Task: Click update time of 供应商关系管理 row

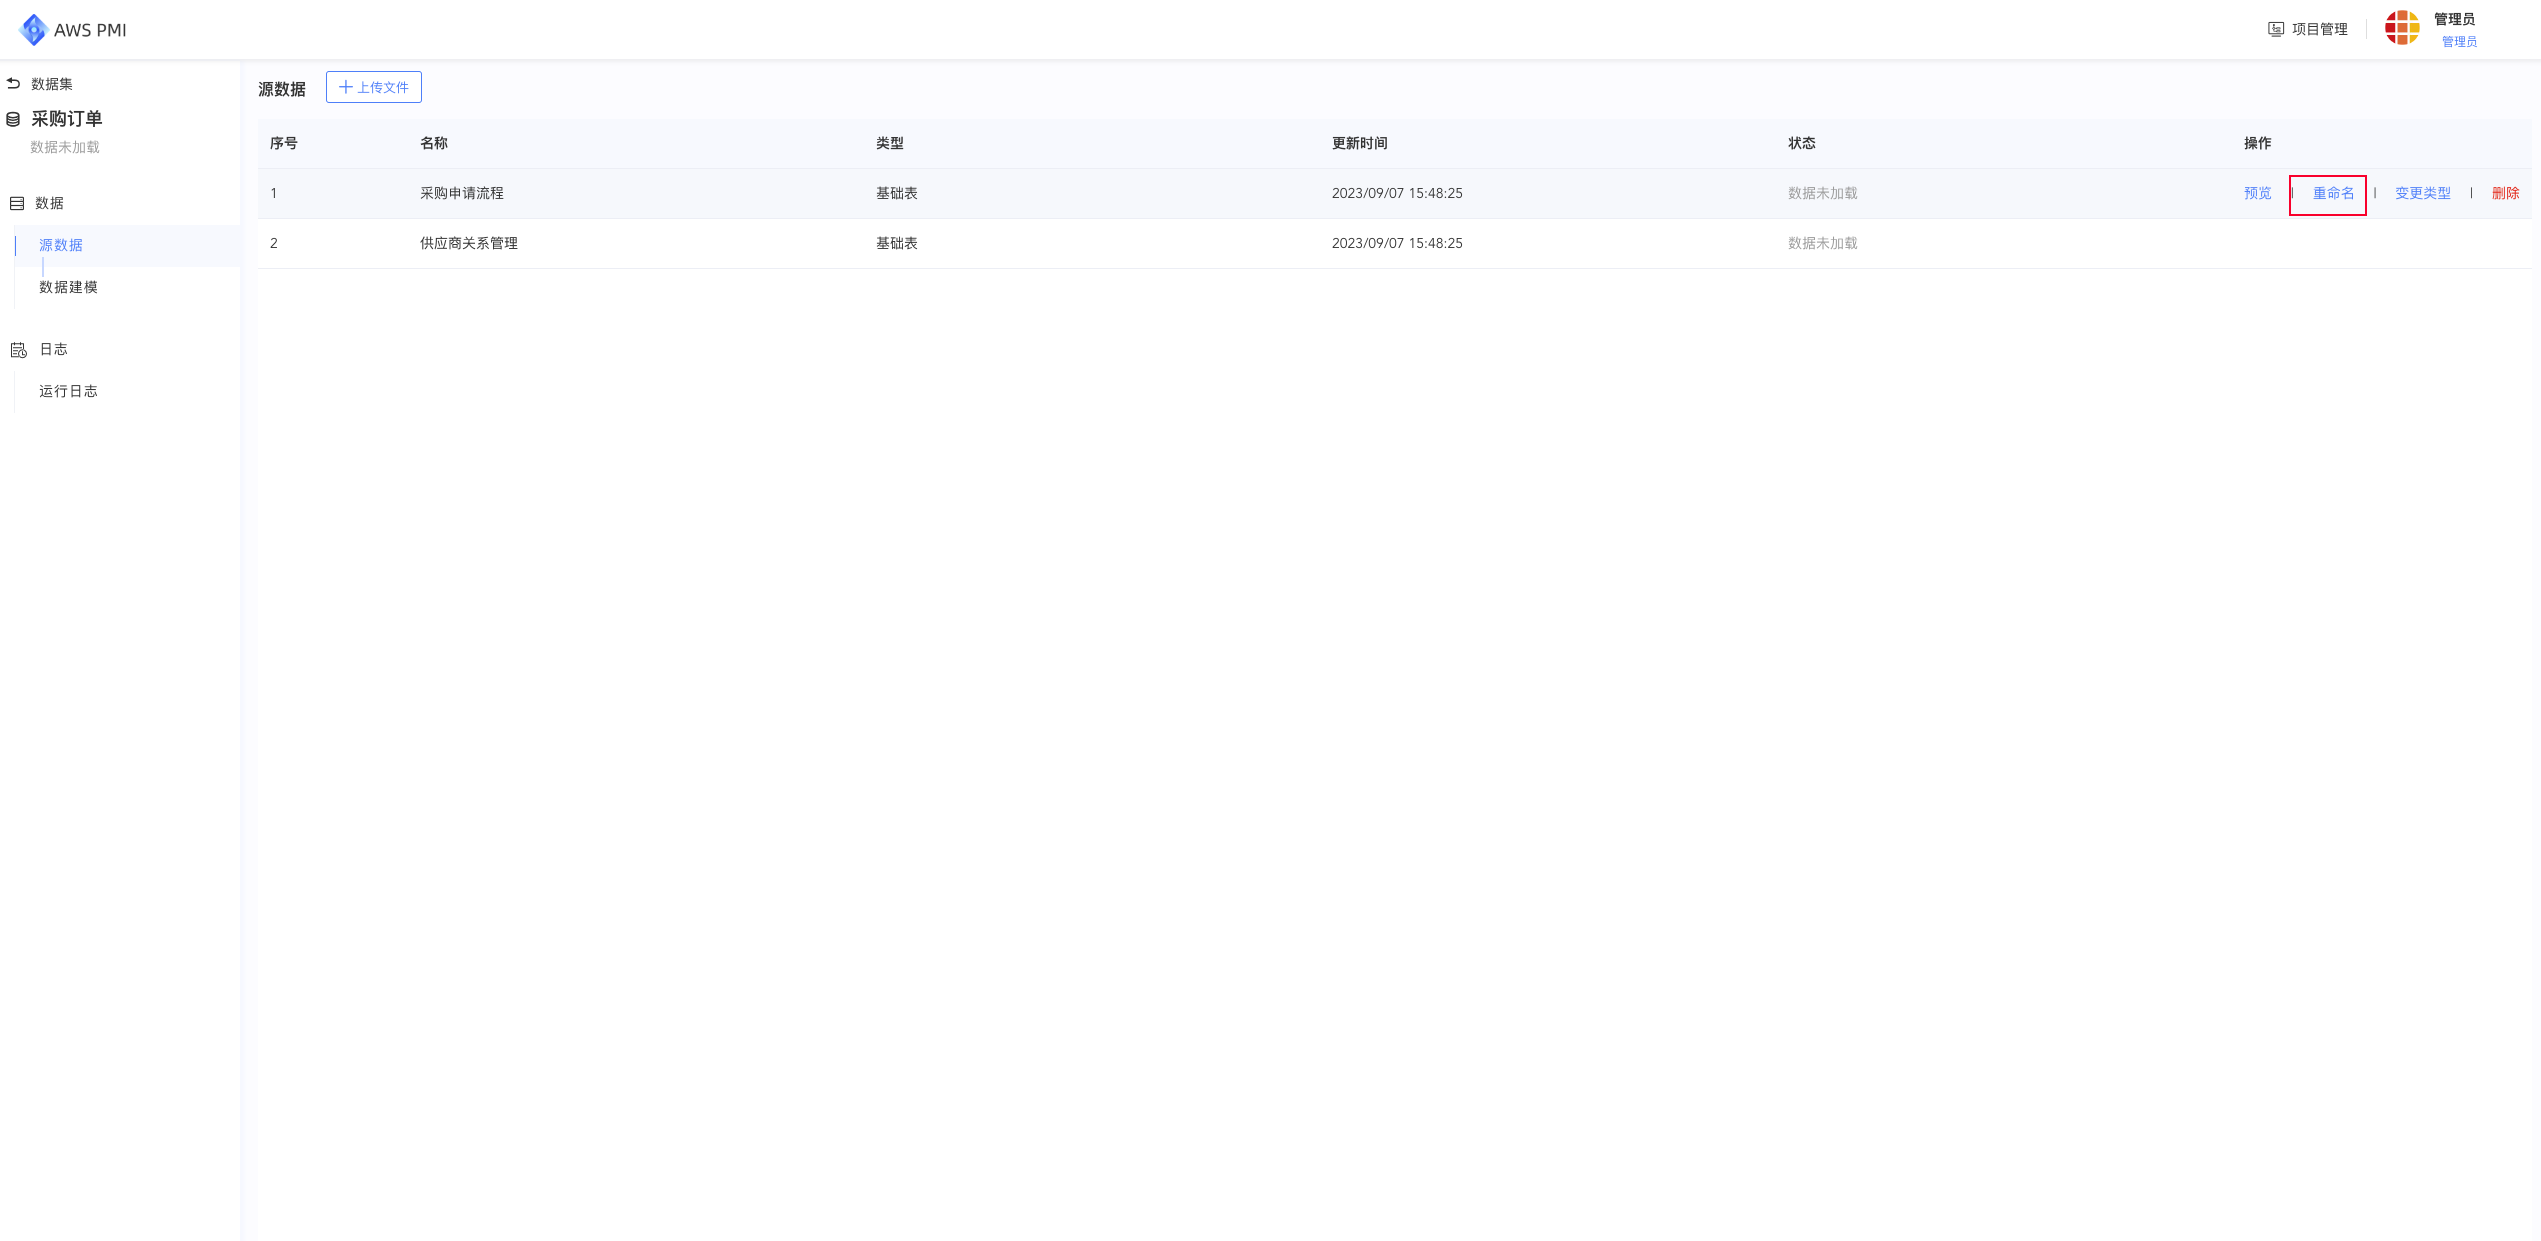Action: pyautogui.click(x=1397, y=243)
